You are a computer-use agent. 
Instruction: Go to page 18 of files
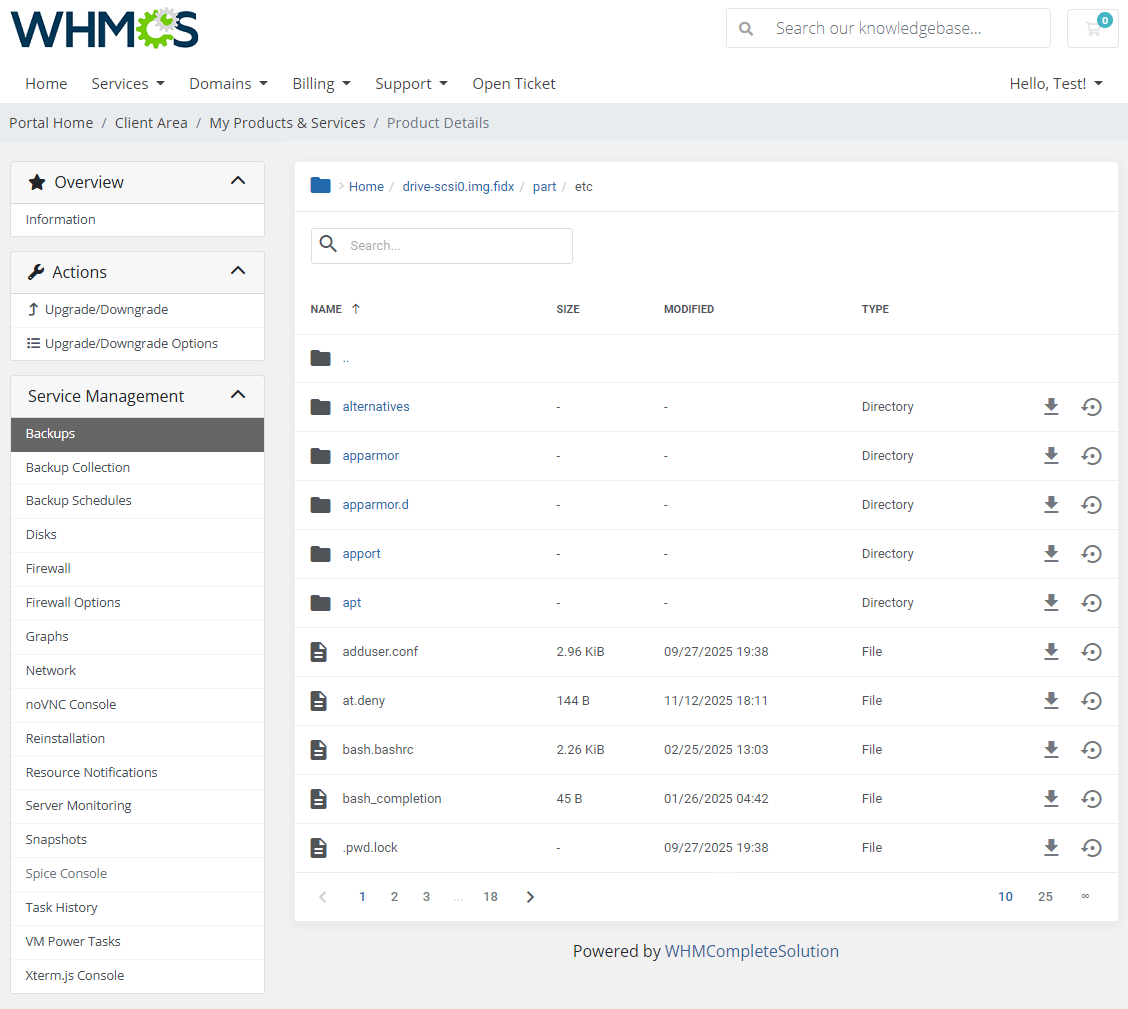tap(490, 897)
